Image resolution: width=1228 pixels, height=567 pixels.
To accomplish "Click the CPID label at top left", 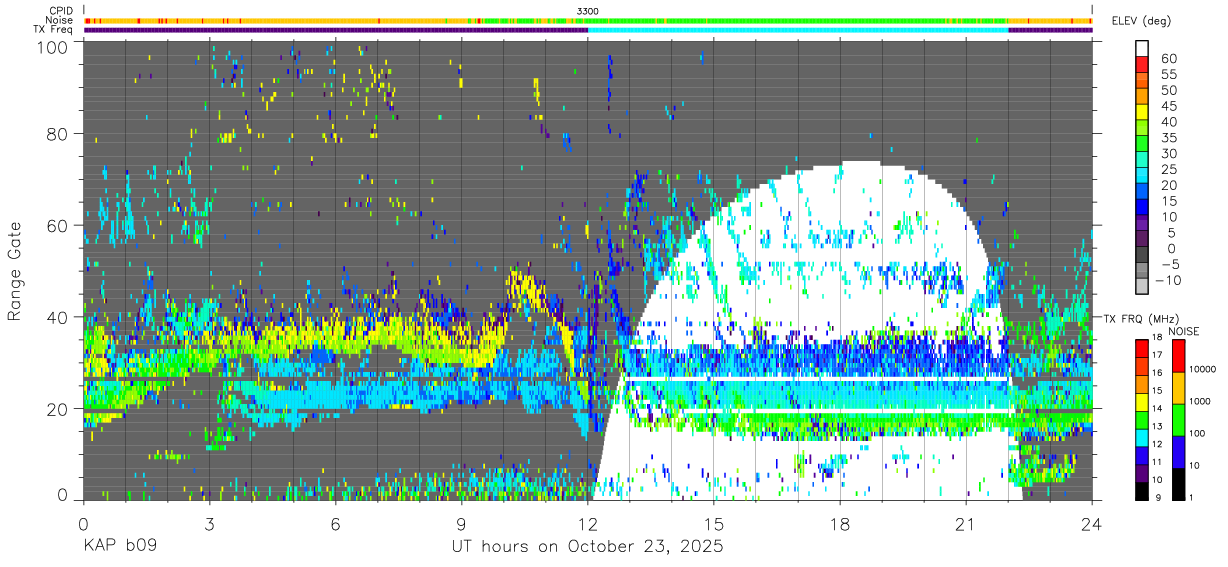I will tap(61, 10).
